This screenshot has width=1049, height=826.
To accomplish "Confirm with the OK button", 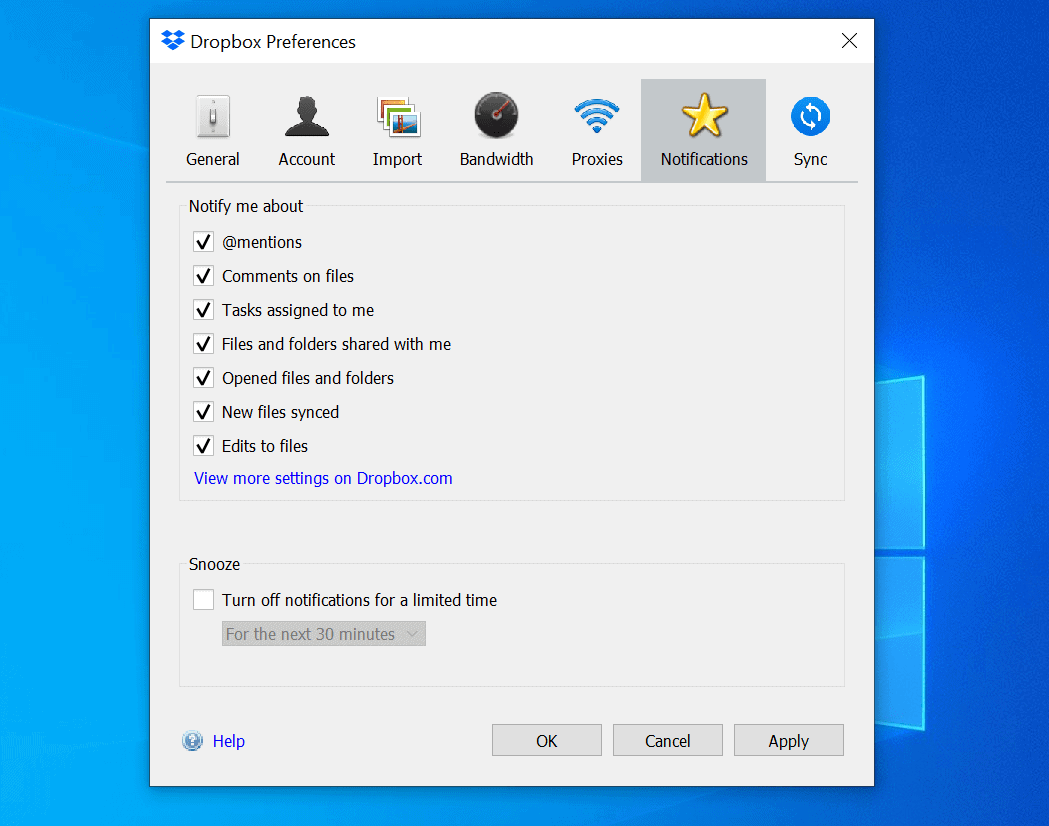I will (547, 740).
